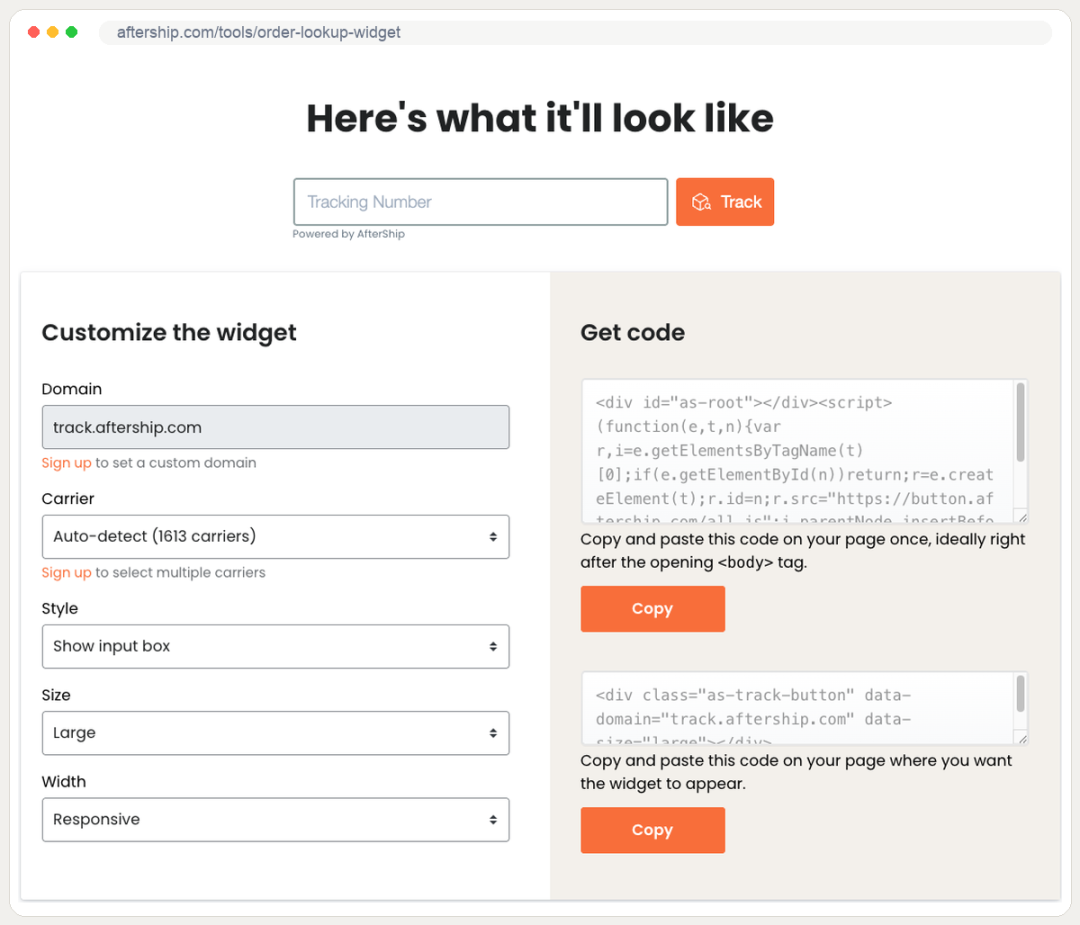
Task: Click the Here's what it'll look like heading
Action: [x=540, y=118]
